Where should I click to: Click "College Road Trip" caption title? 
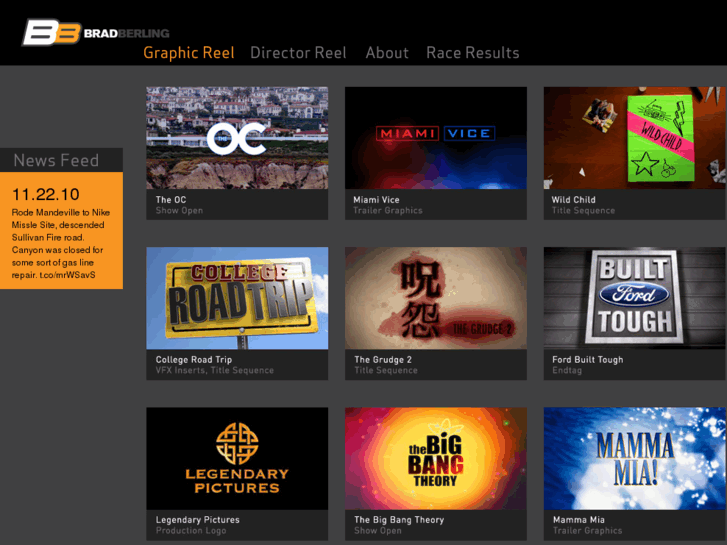point(194,360)
